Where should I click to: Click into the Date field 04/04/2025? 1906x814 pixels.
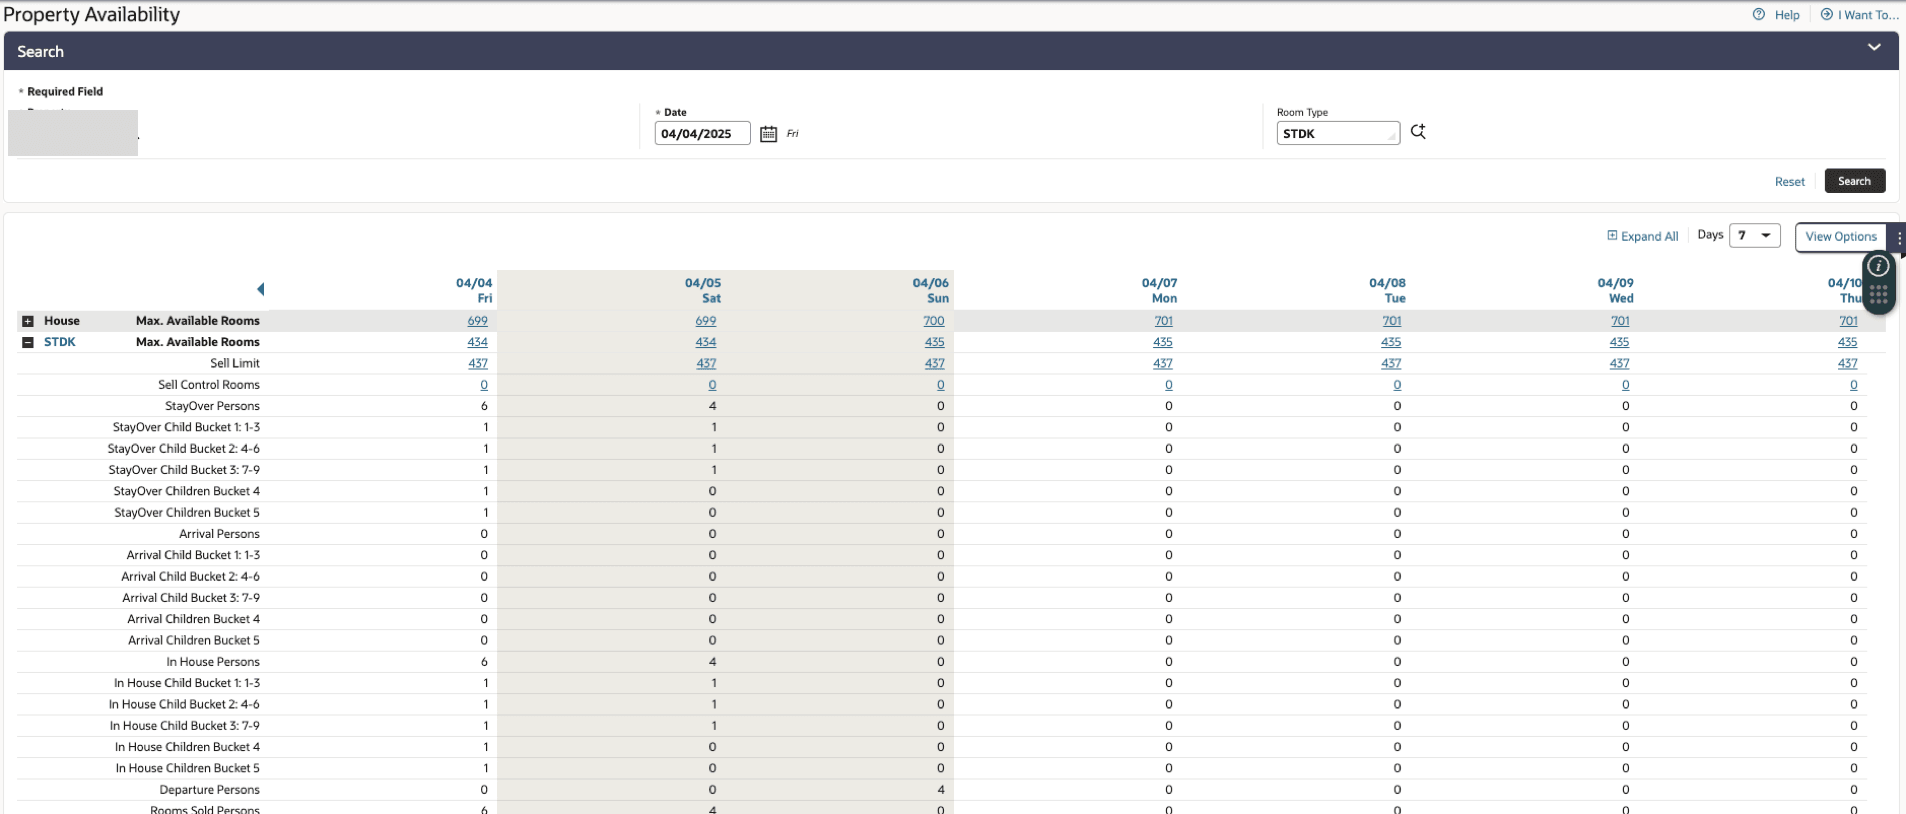[702, 134]
